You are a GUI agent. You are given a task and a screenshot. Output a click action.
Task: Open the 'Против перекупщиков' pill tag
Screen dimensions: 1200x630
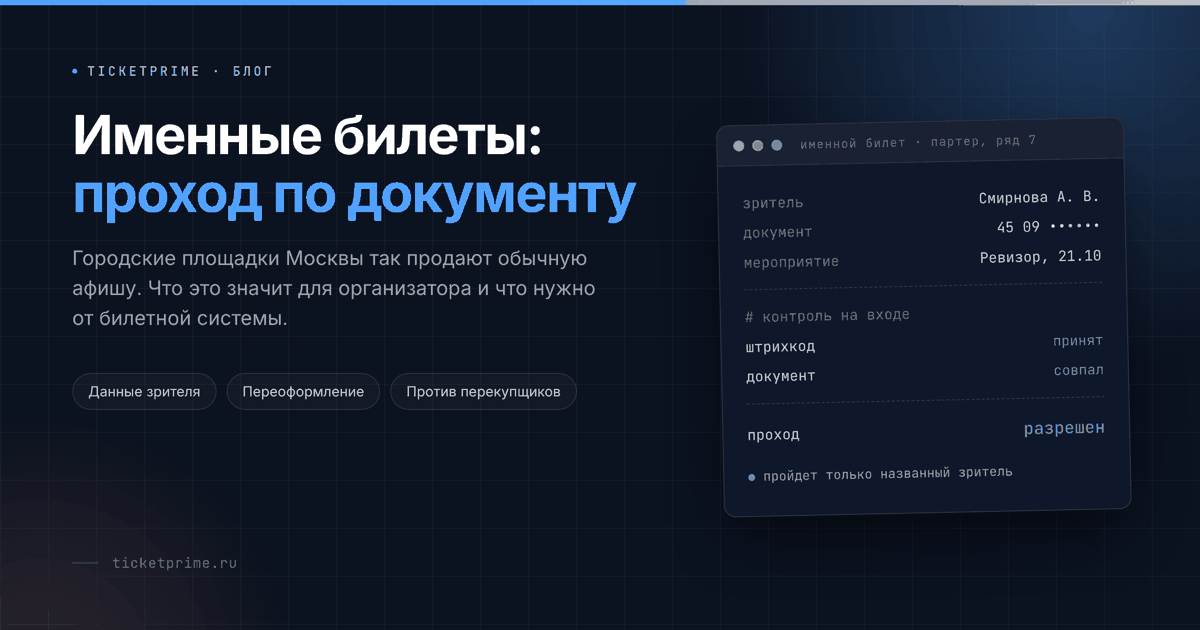pos(483,392)
